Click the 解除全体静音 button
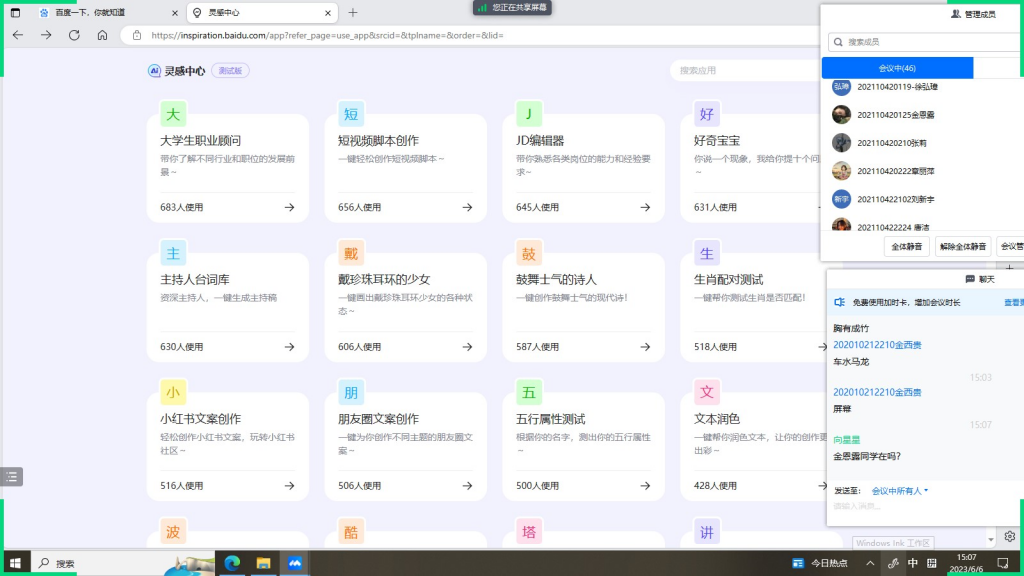Viewport: 1024px width, 576px height. click(x=963, y=246)
